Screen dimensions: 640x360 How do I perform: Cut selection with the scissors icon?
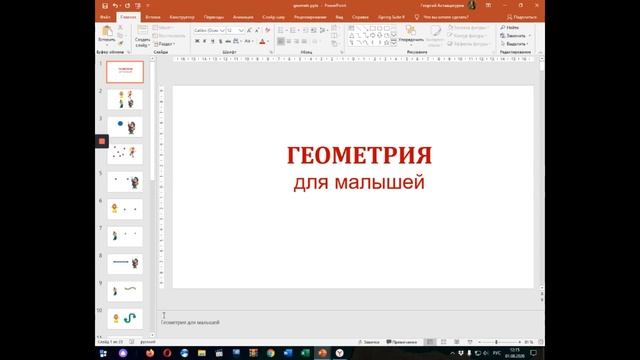click(x=120, y=27)
